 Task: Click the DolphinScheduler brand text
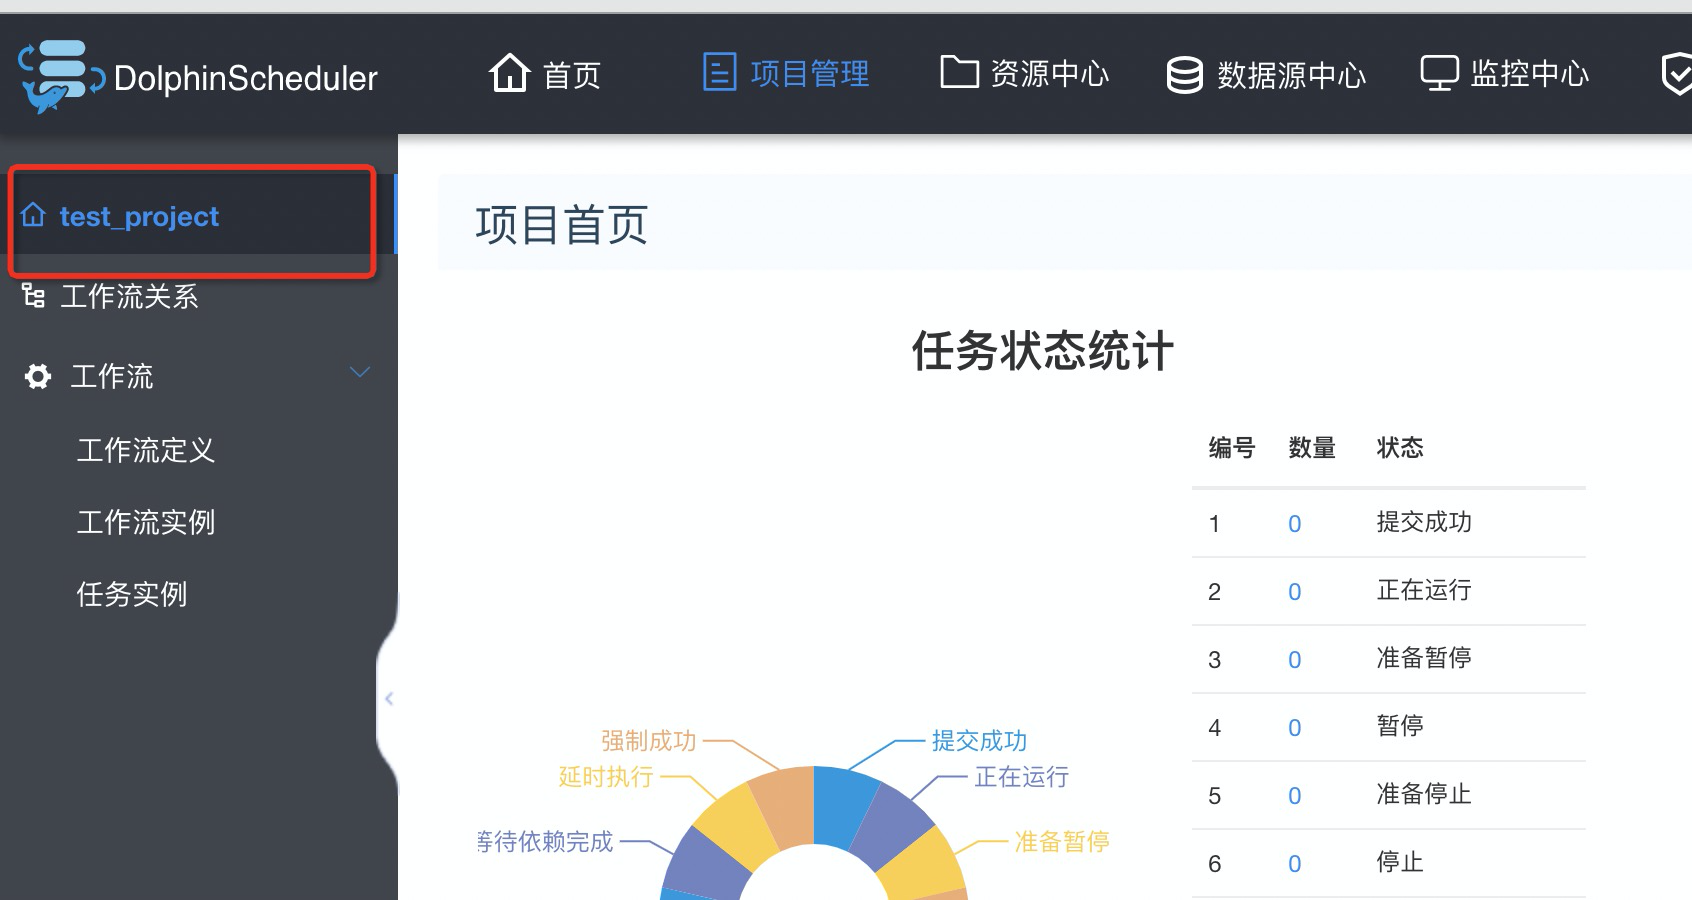(246, 78)
